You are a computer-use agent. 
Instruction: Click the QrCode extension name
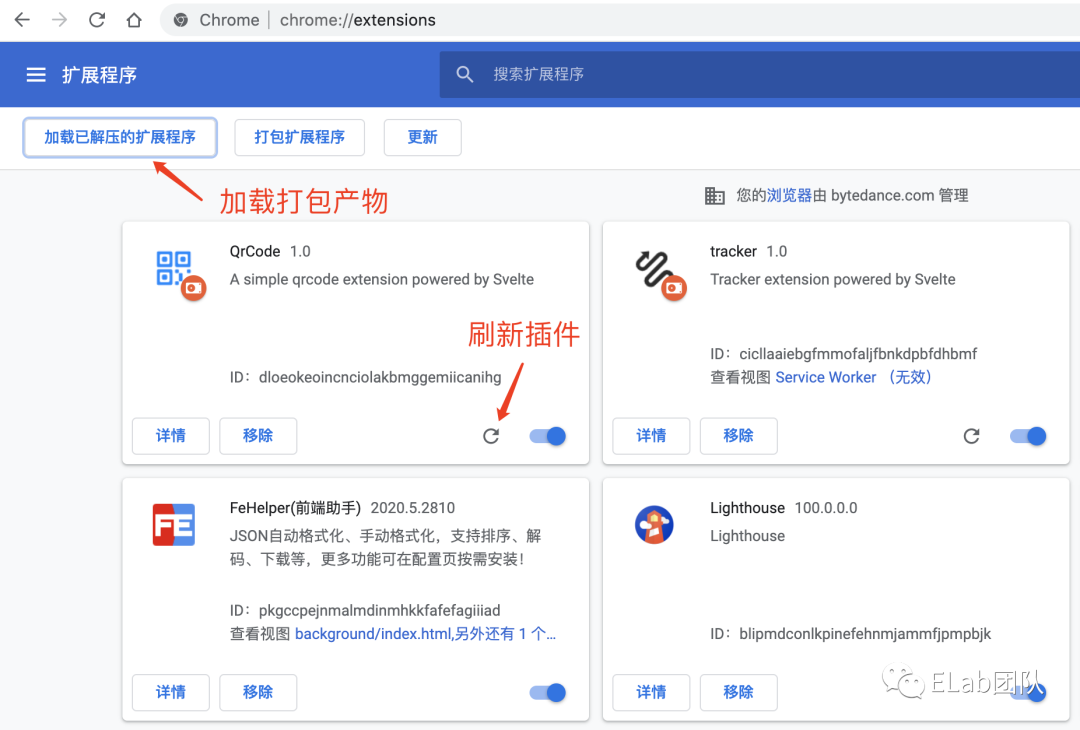(x=255, y=251)
